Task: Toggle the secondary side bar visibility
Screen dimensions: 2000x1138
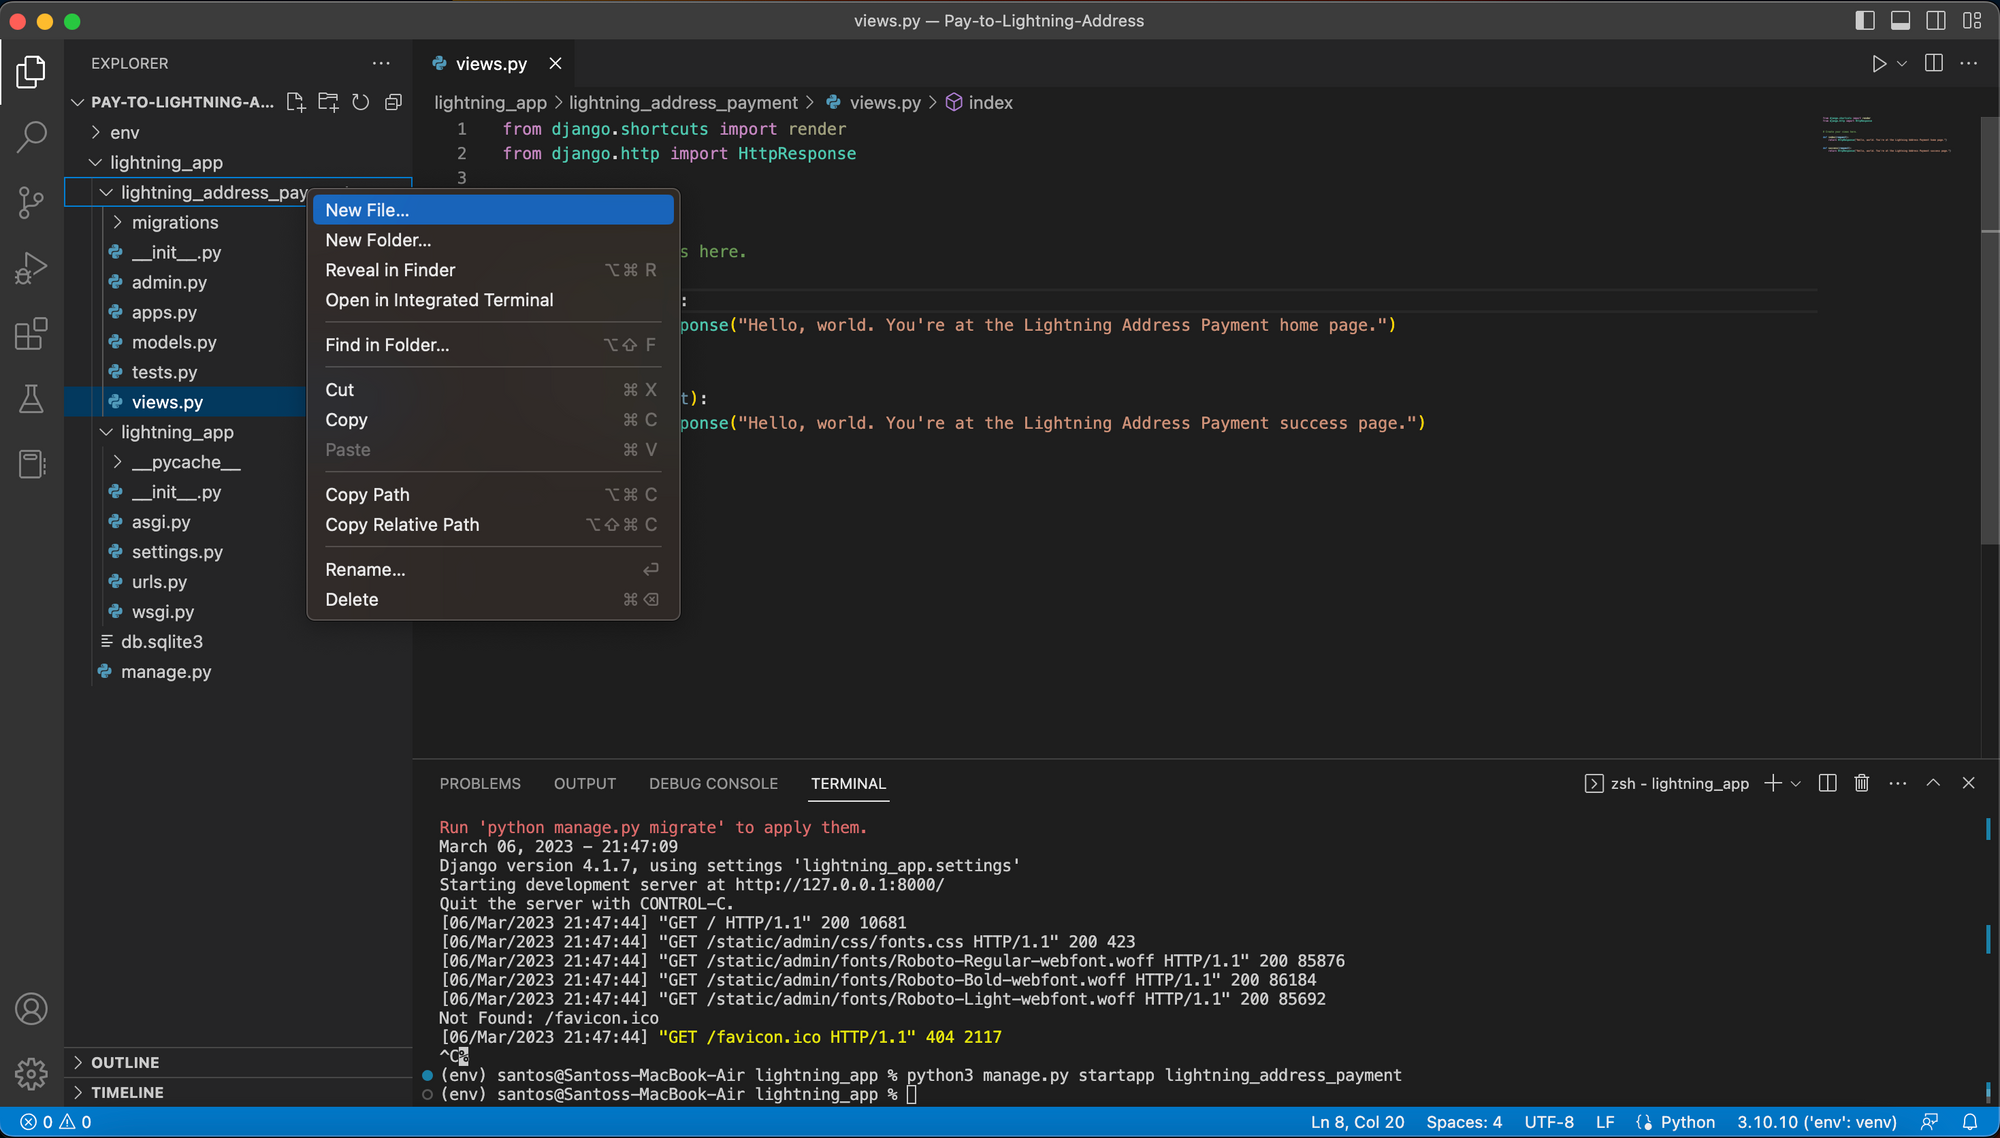Action: (1936, 20)
